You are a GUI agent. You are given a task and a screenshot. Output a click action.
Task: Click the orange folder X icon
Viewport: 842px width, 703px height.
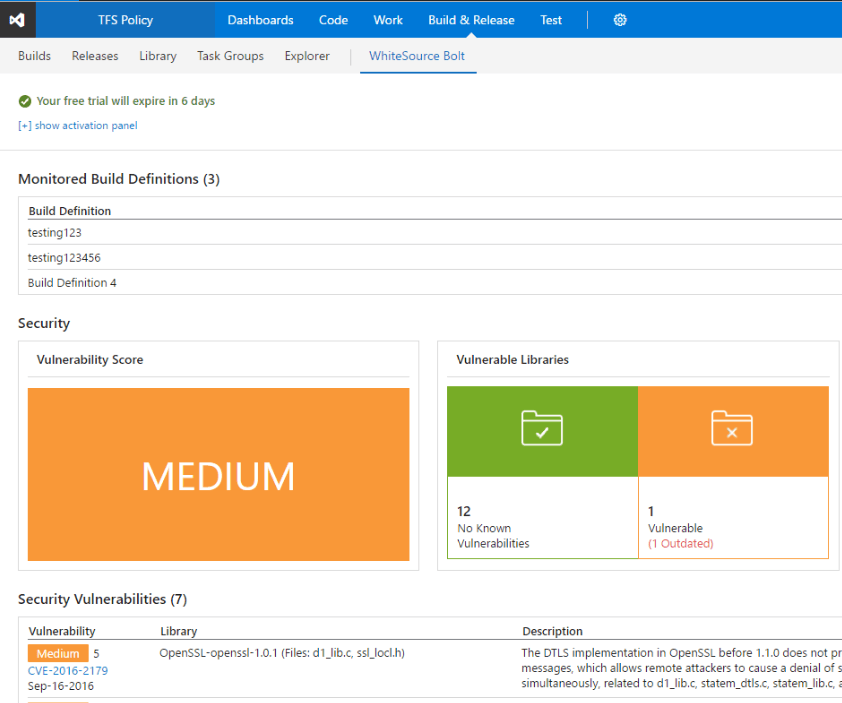pyautogui.click(x=732, y=428)
